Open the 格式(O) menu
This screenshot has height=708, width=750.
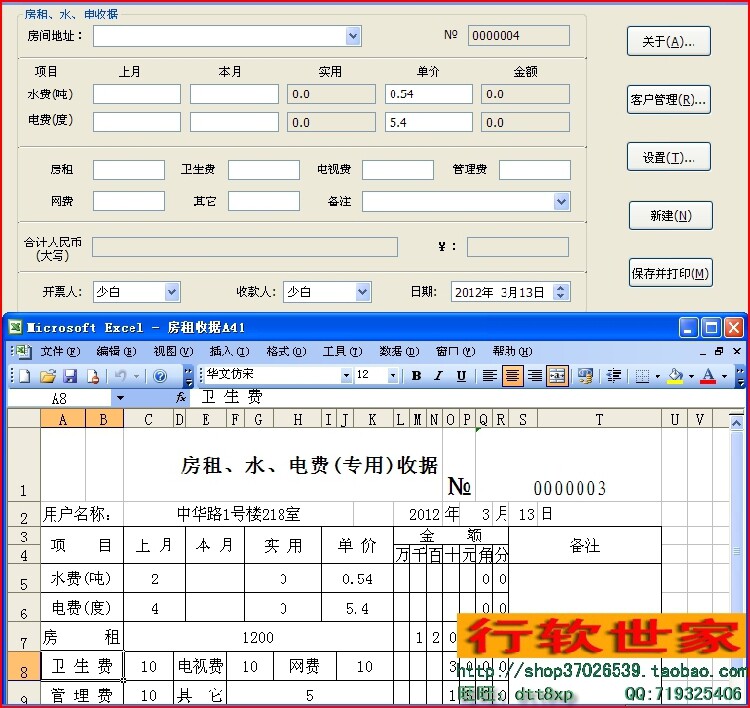[286, 352]
